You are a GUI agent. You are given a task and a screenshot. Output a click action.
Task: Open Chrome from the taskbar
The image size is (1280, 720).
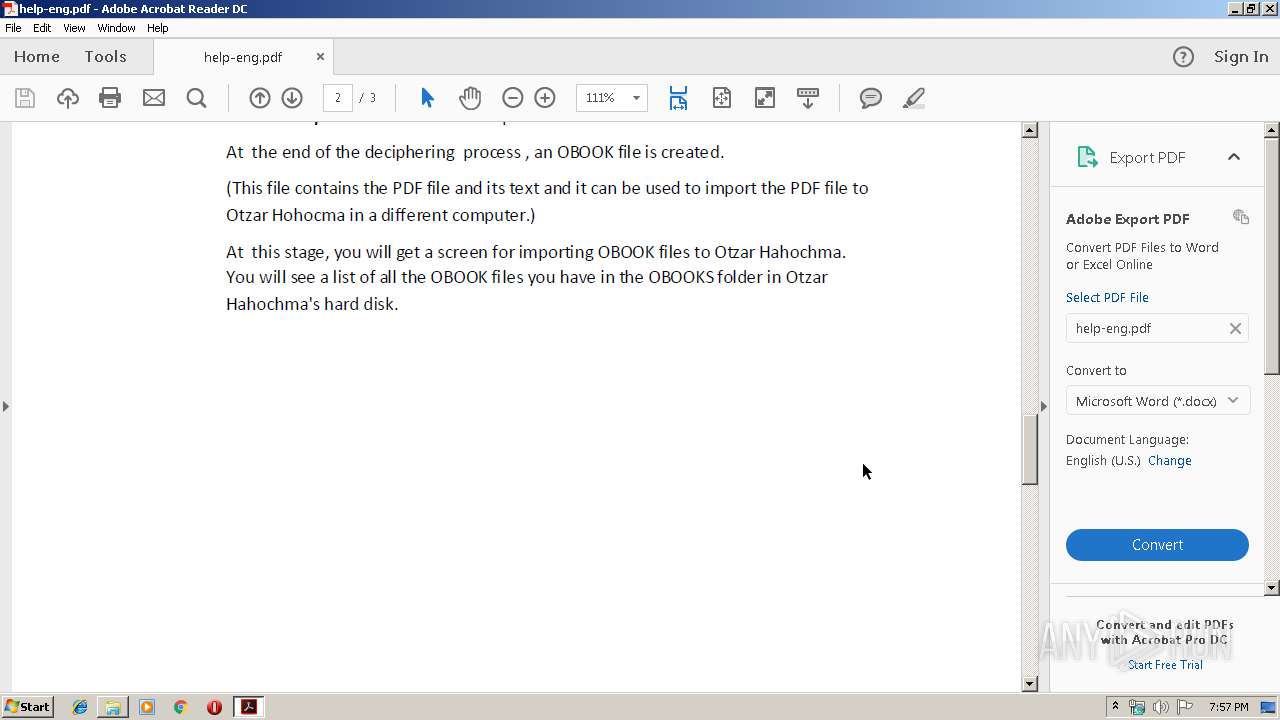coord(180,707)
